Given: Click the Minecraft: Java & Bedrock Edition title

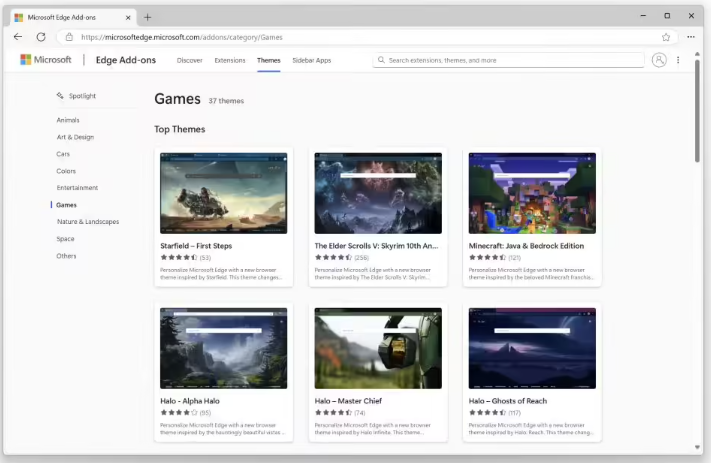Looking at the screenshot, I should point(526,246).
